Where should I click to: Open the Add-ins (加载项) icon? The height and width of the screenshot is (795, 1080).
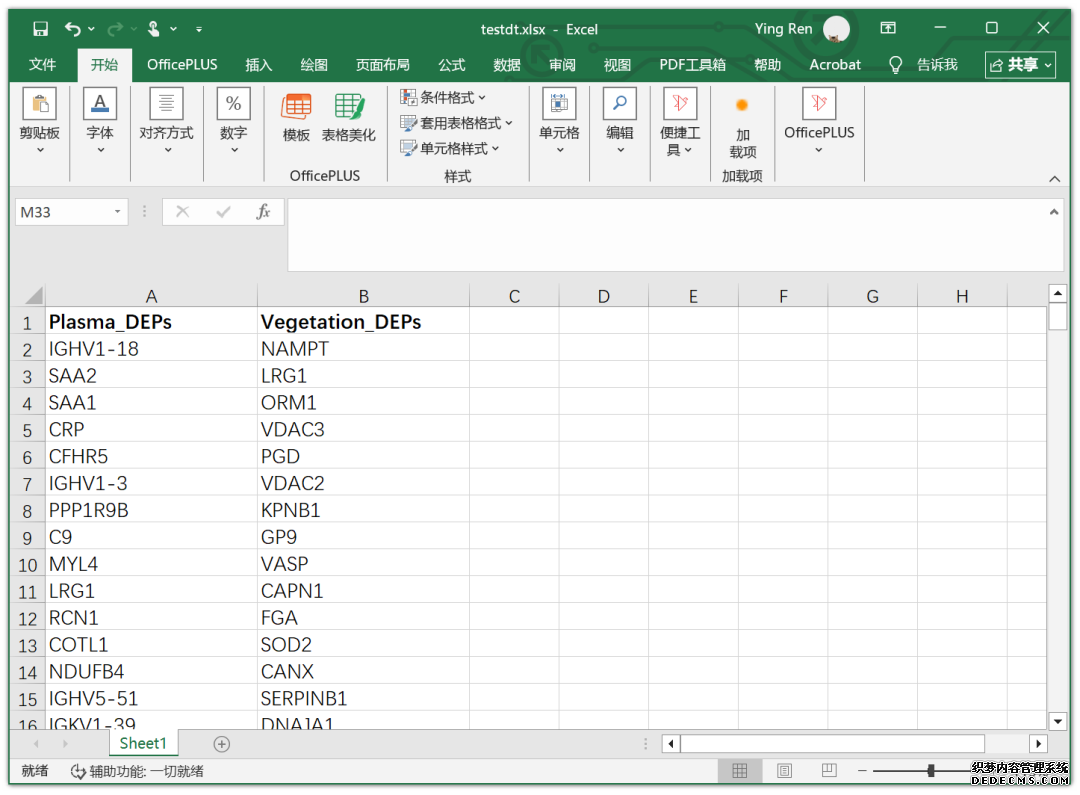(x=742, y=106)
